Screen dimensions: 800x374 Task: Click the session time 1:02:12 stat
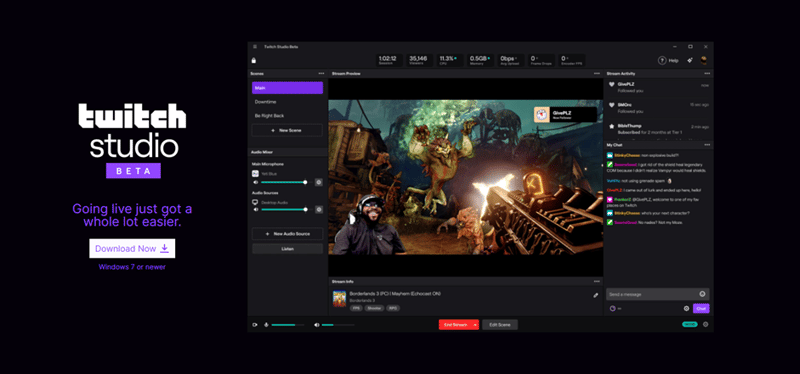[388, 60]
